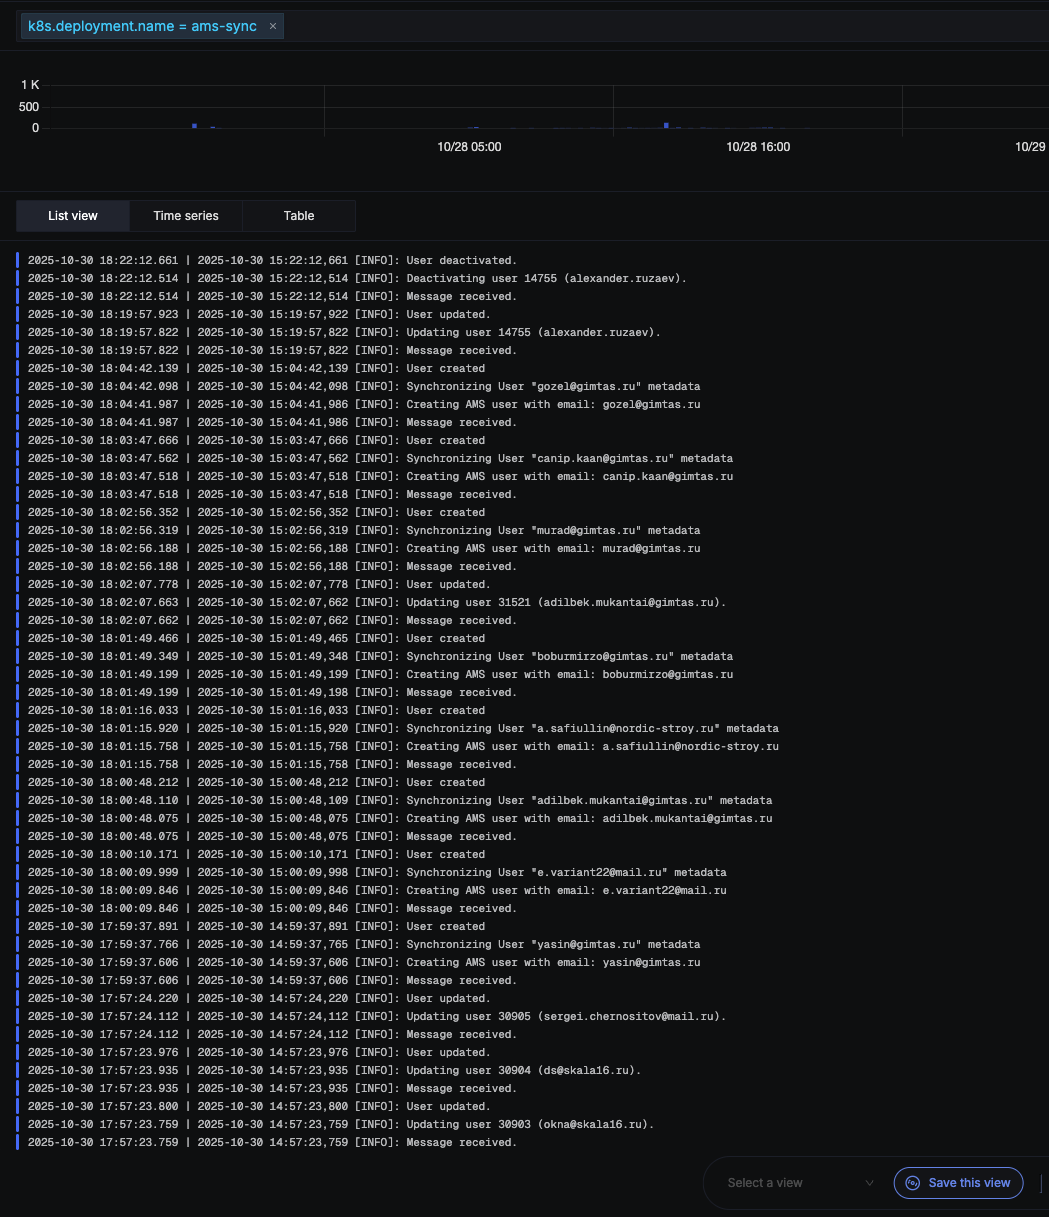Viewport: 1049px width, 1217px height.
Task: Switch to the List view tab
Action: coord(73,216)
